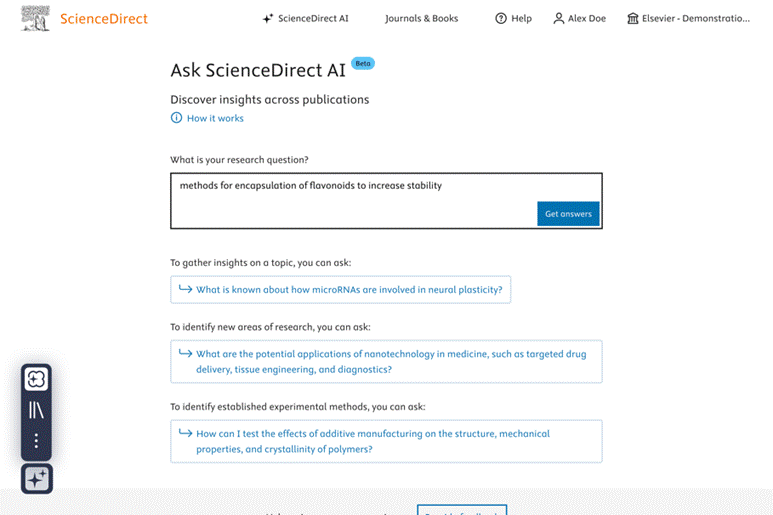Open the ScienceDirect AI menu item

312,19
